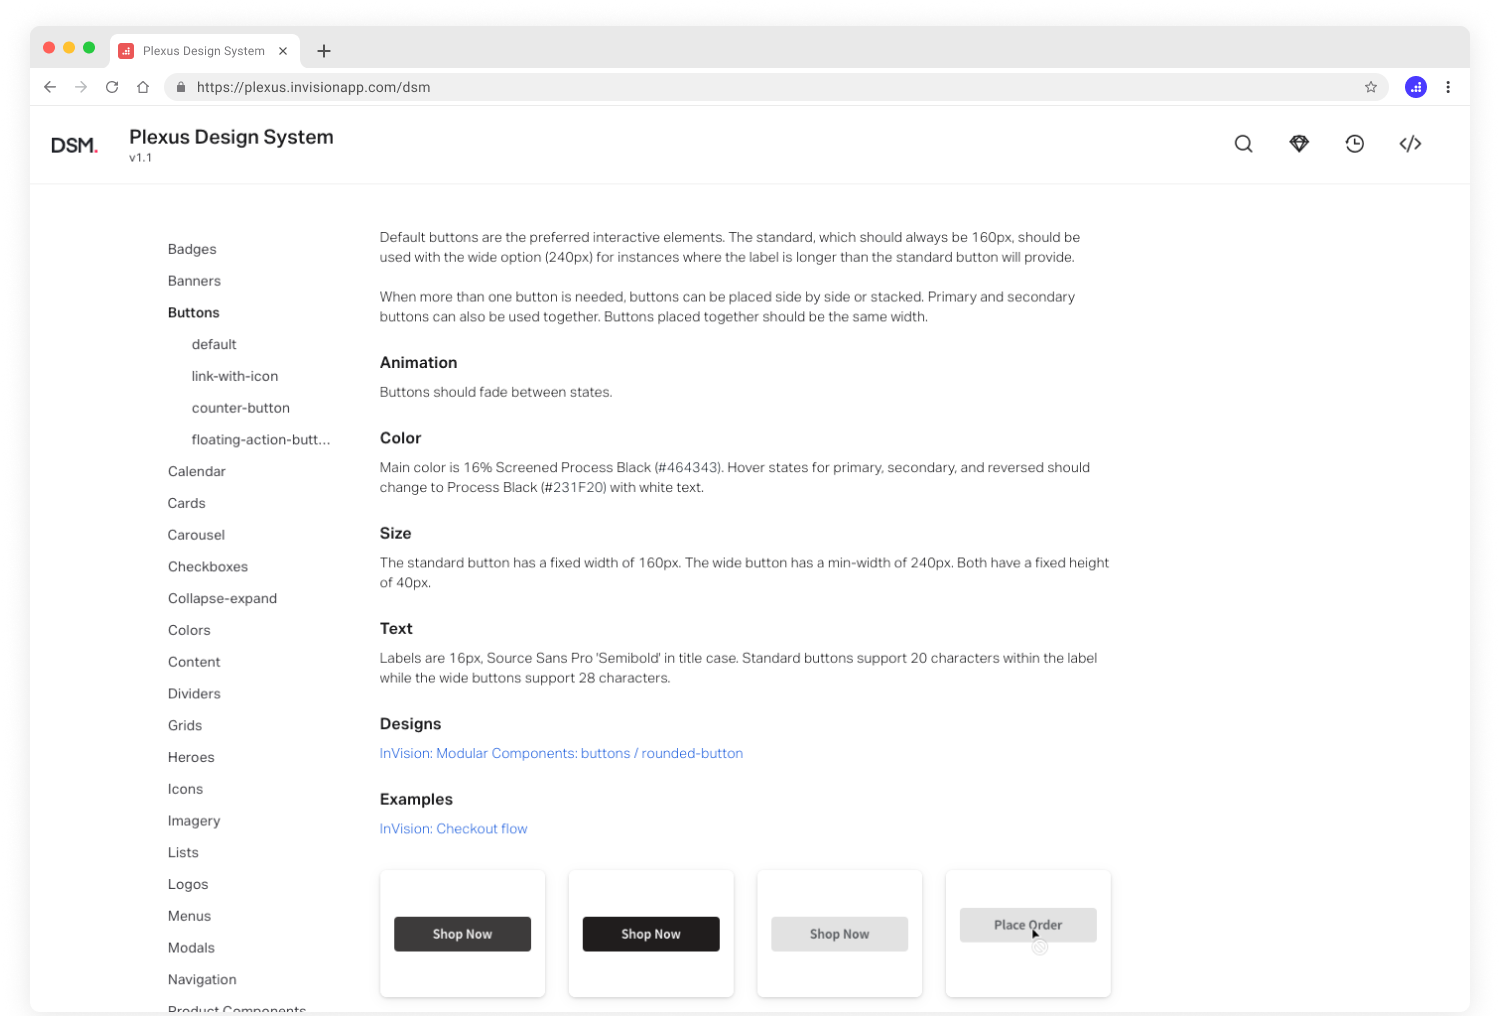Open Banners in the sidebar
Screen dimensions: 1500x1016
coord(194,281)
